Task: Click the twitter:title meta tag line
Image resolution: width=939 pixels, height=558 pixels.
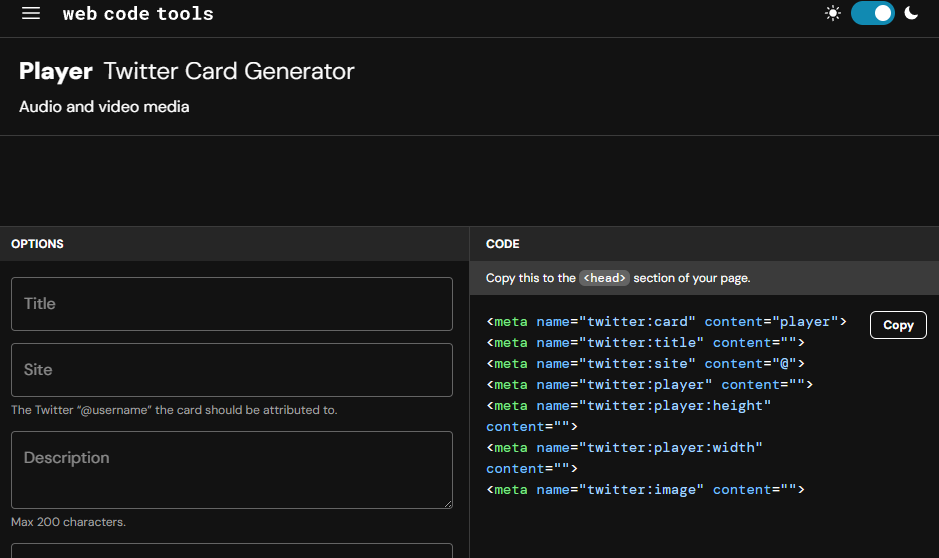Action: (x=645, y=342)
